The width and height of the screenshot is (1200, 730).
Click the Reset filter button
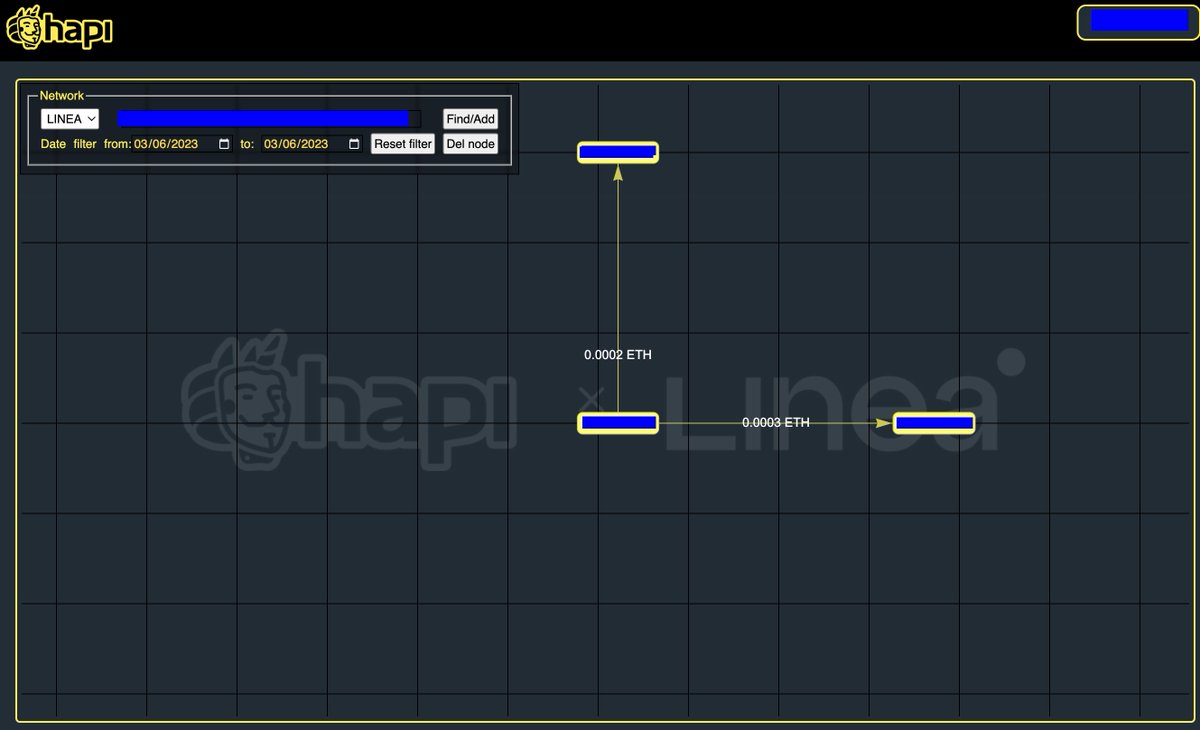(x=403, y=144)
